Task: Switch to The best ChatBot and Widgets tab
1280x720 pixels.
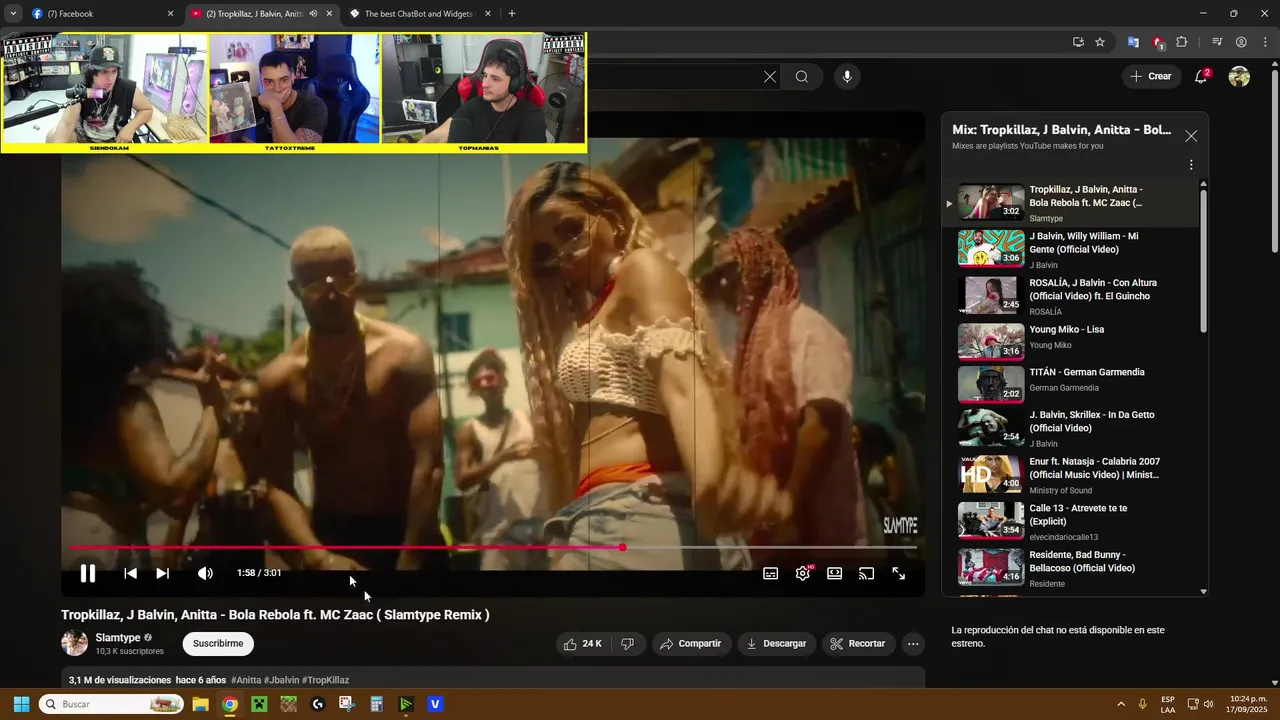Action: tap(420, 14)
